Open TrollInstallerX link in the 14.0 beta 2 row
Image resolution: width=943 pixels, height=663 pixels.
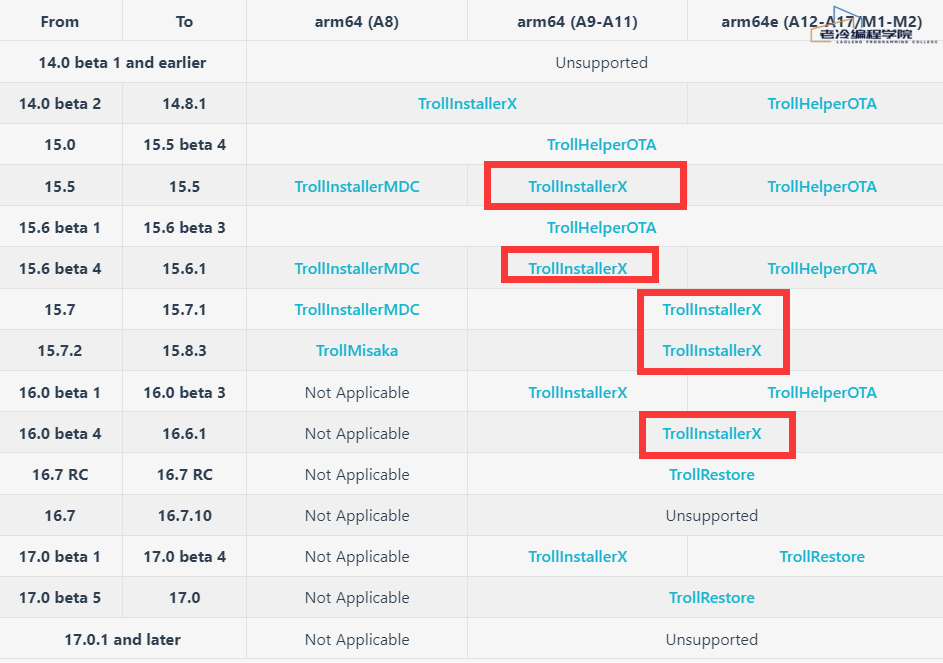click(467, 103)
